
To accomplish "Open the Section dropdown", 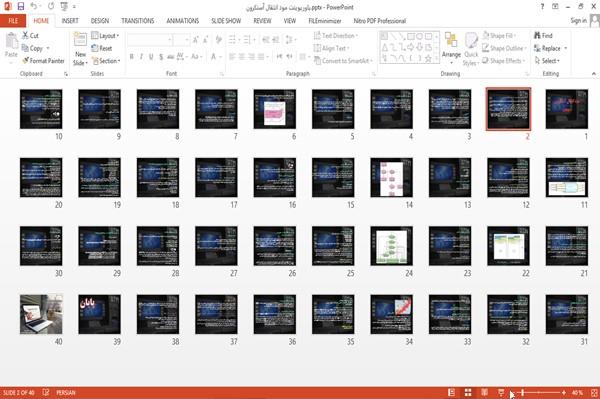I will [106, 60].
